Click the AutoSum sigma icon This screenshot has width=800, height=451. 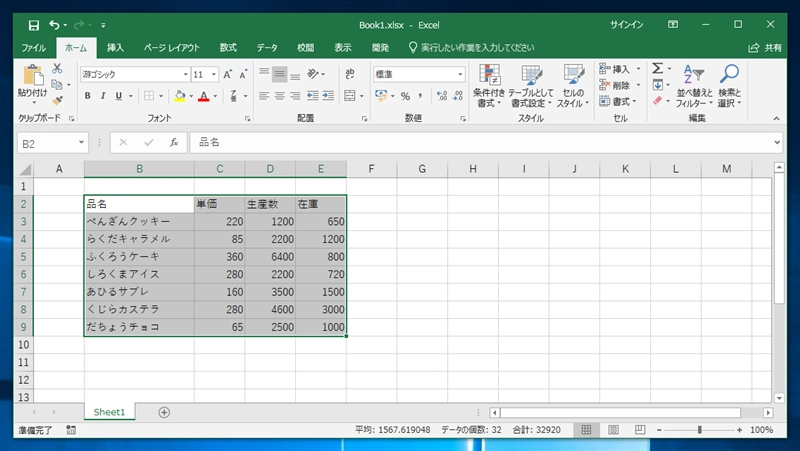tap(658, 68)
